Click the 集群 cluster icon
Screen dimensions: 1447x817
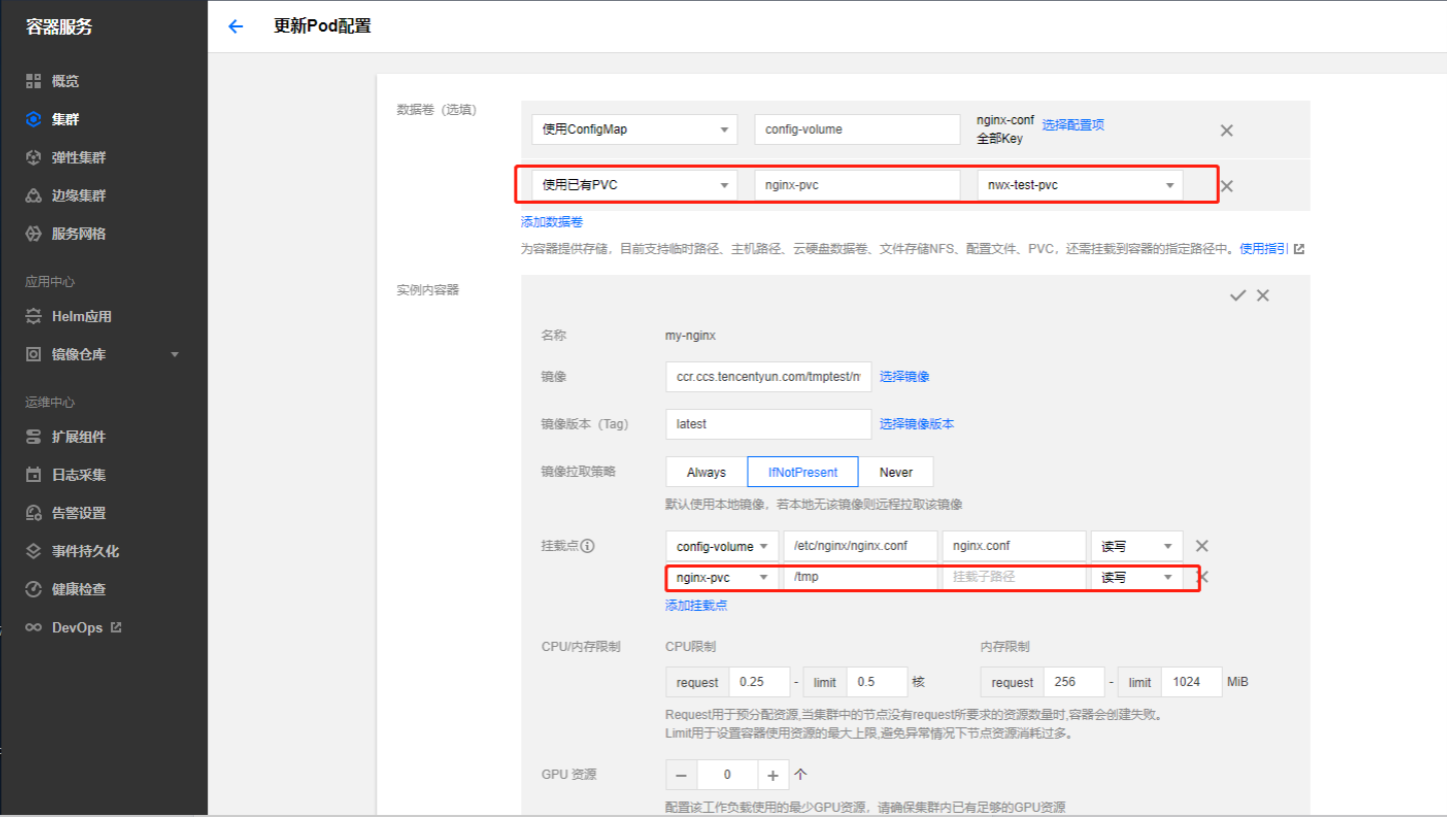pyautogui.click(x=33, y=119)
